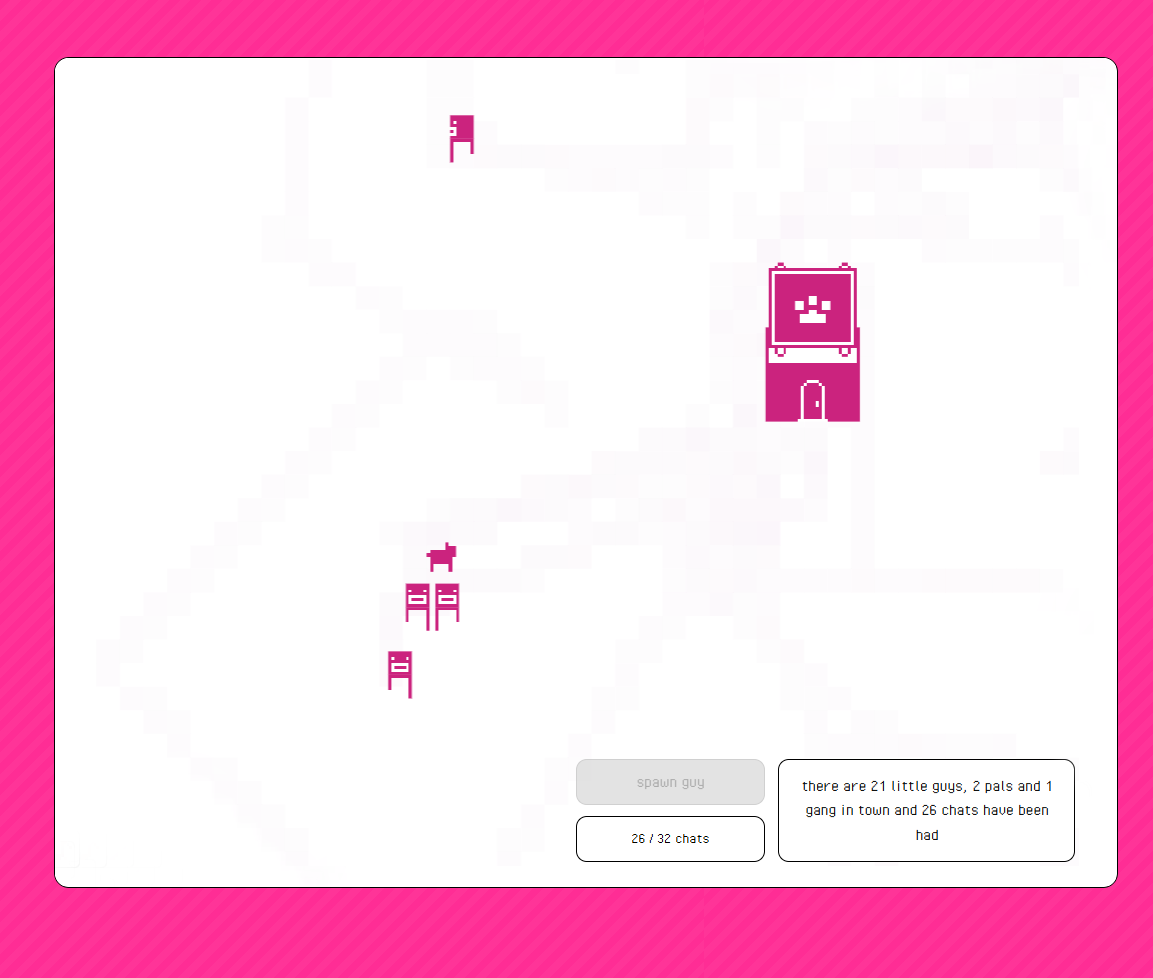Viewport: 1153px width, 978px height.
Task: Click the door of the gang house
Action: click(x=813, y=401)
